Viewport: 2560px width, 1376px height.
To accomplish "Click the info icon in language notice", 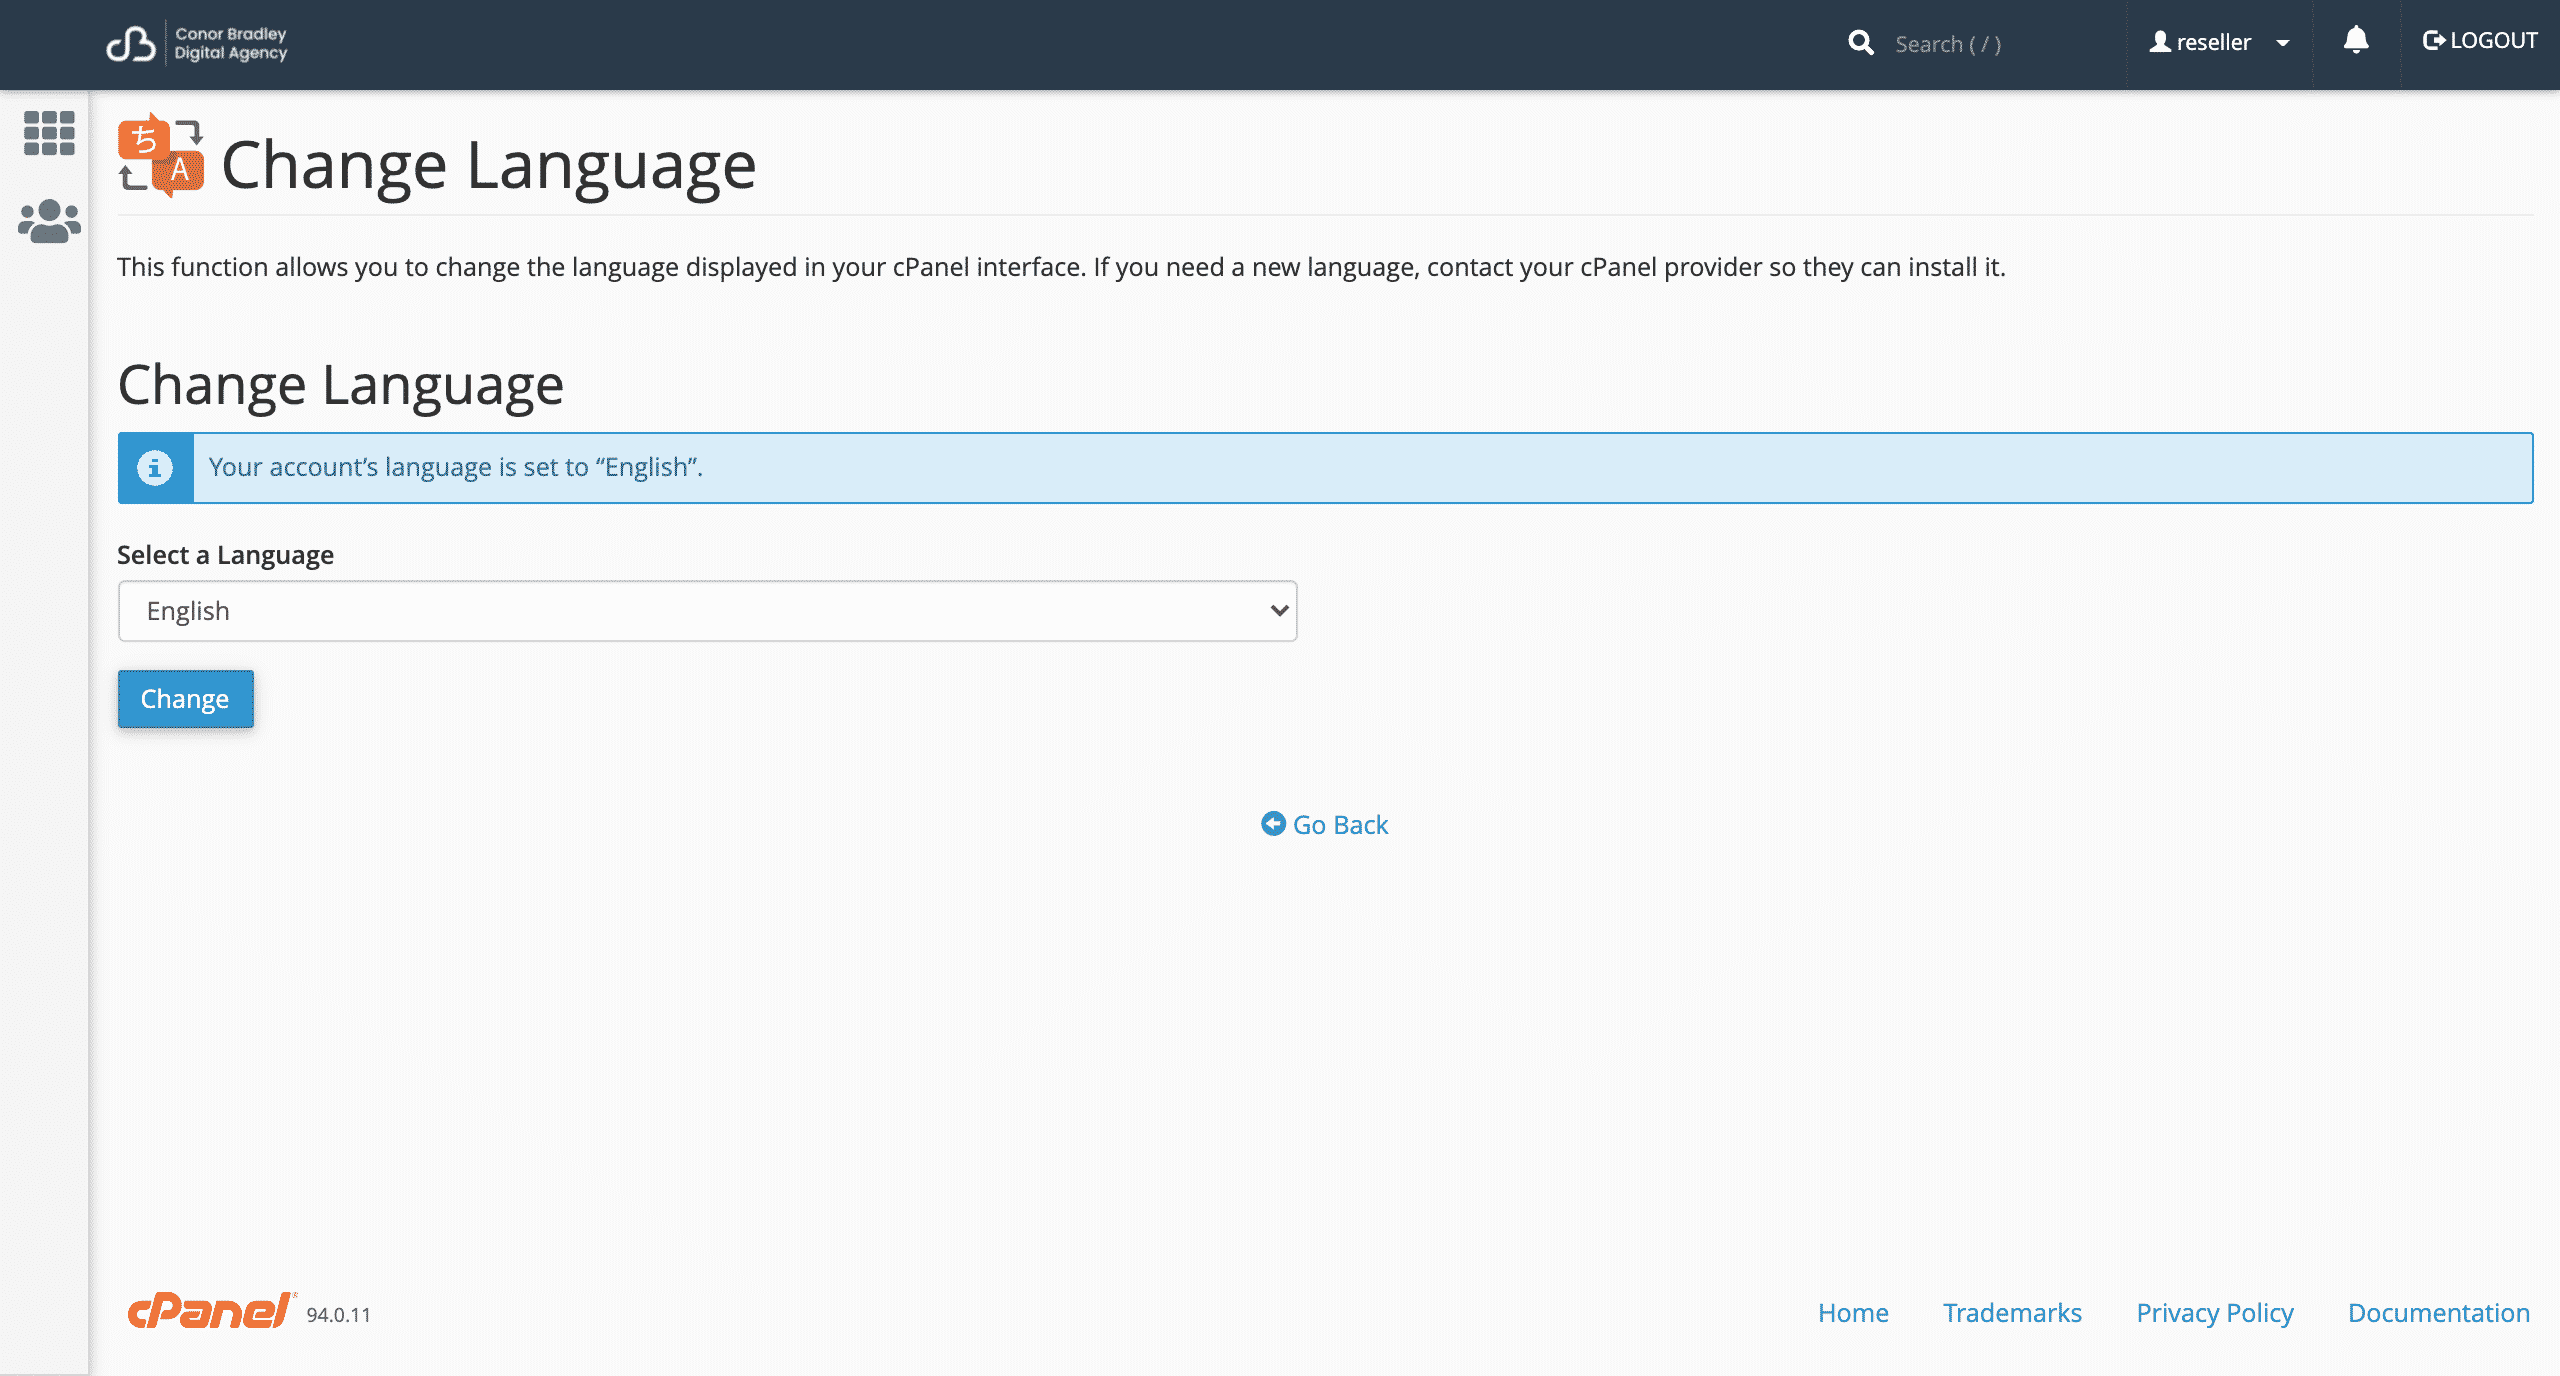I will click(155, 467).
